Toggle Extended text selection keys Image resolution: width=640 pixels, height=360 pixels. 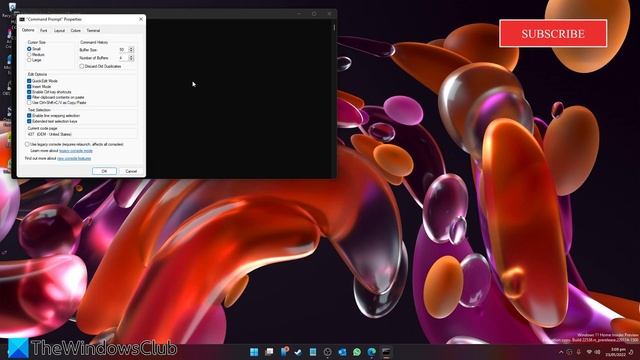29,121
